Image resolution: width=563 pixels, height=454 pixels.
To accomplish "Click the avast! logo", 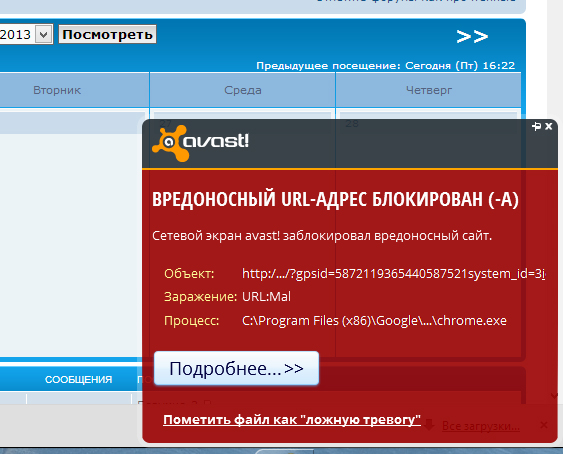I will click(x=200, y=143).
